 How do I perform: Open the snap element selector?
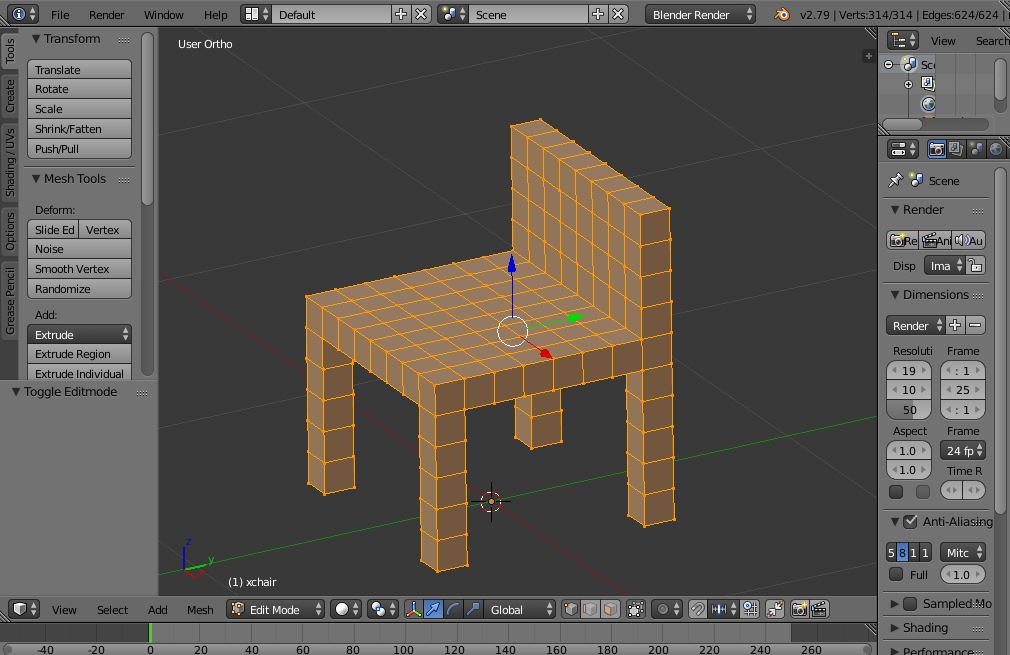[723, 609]
